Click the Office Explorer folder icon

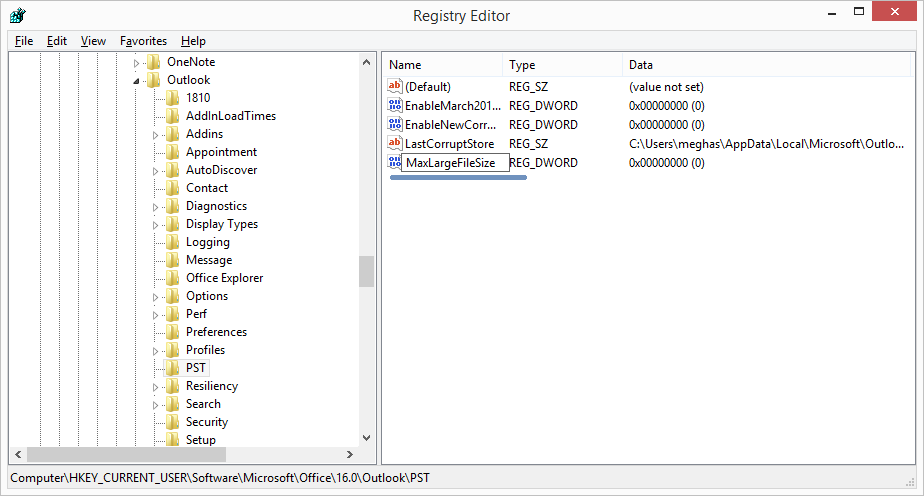[x=172, y=277]
